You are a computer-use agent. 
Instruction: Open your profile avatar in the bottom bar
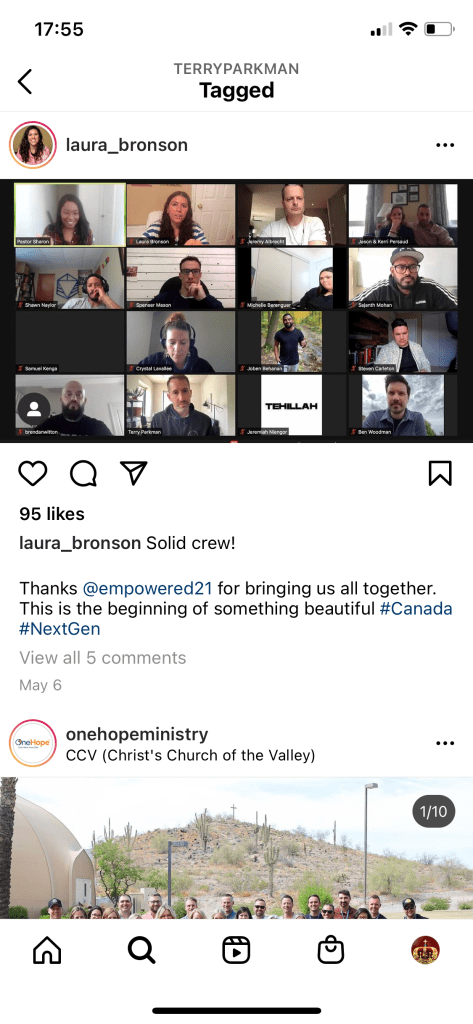coord(425,951)
